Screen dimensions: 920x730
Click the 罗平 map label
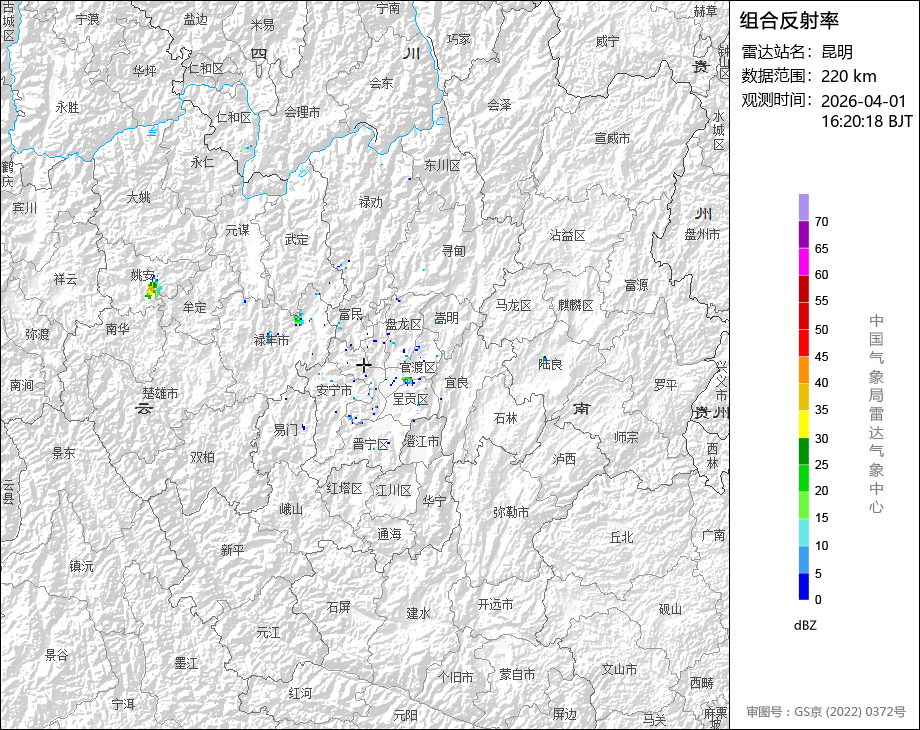665,384
